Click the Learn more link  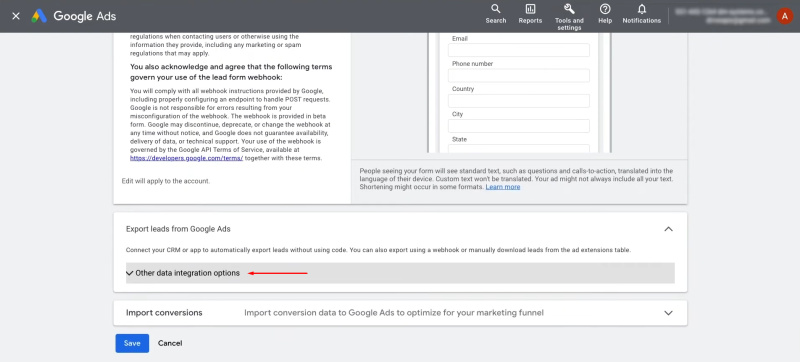point(503,187)
